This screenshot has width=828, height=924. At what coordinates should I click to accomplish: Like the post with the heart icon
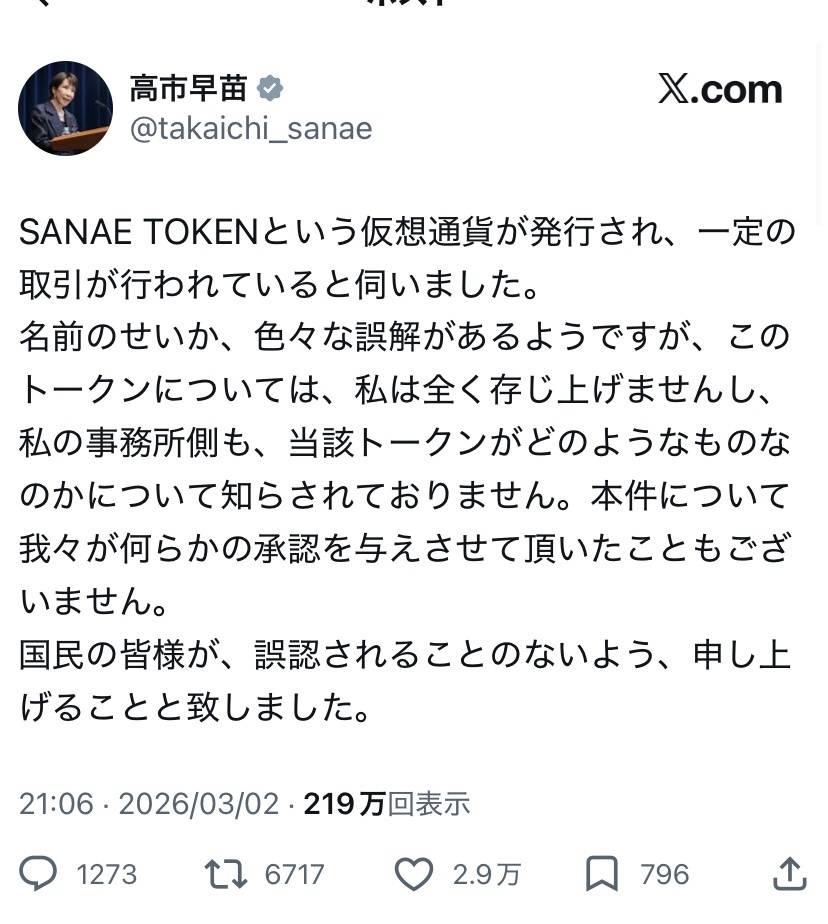tap(413, 874)
